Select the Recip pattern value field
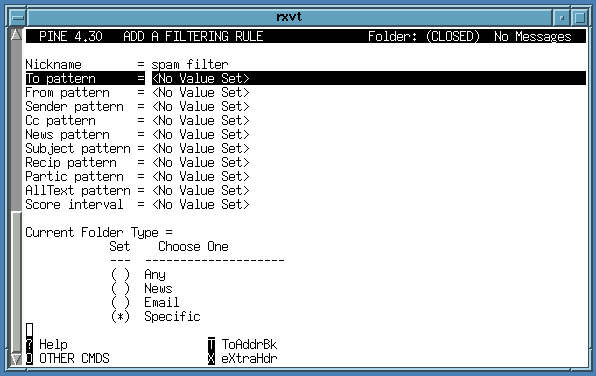Screen dimensions: 596x376 click(x=200, y=163)
